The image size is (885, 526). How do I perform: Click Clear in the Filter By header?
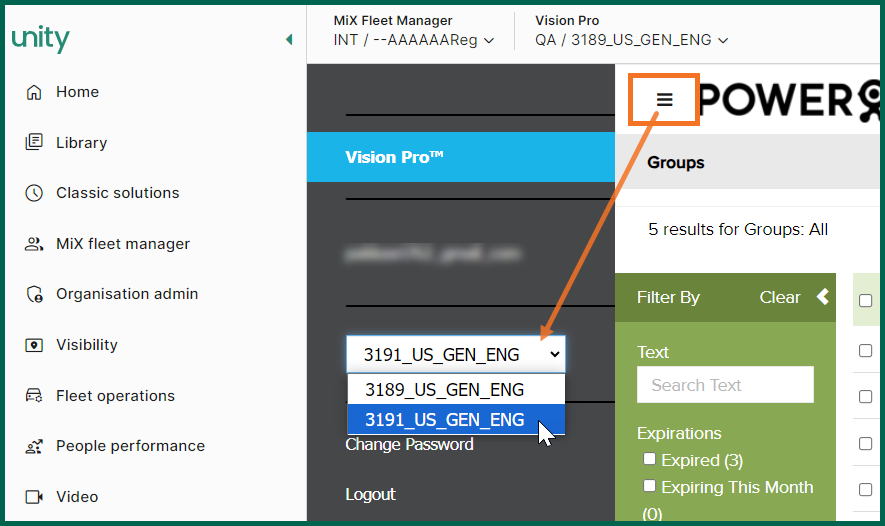point(779,297)
